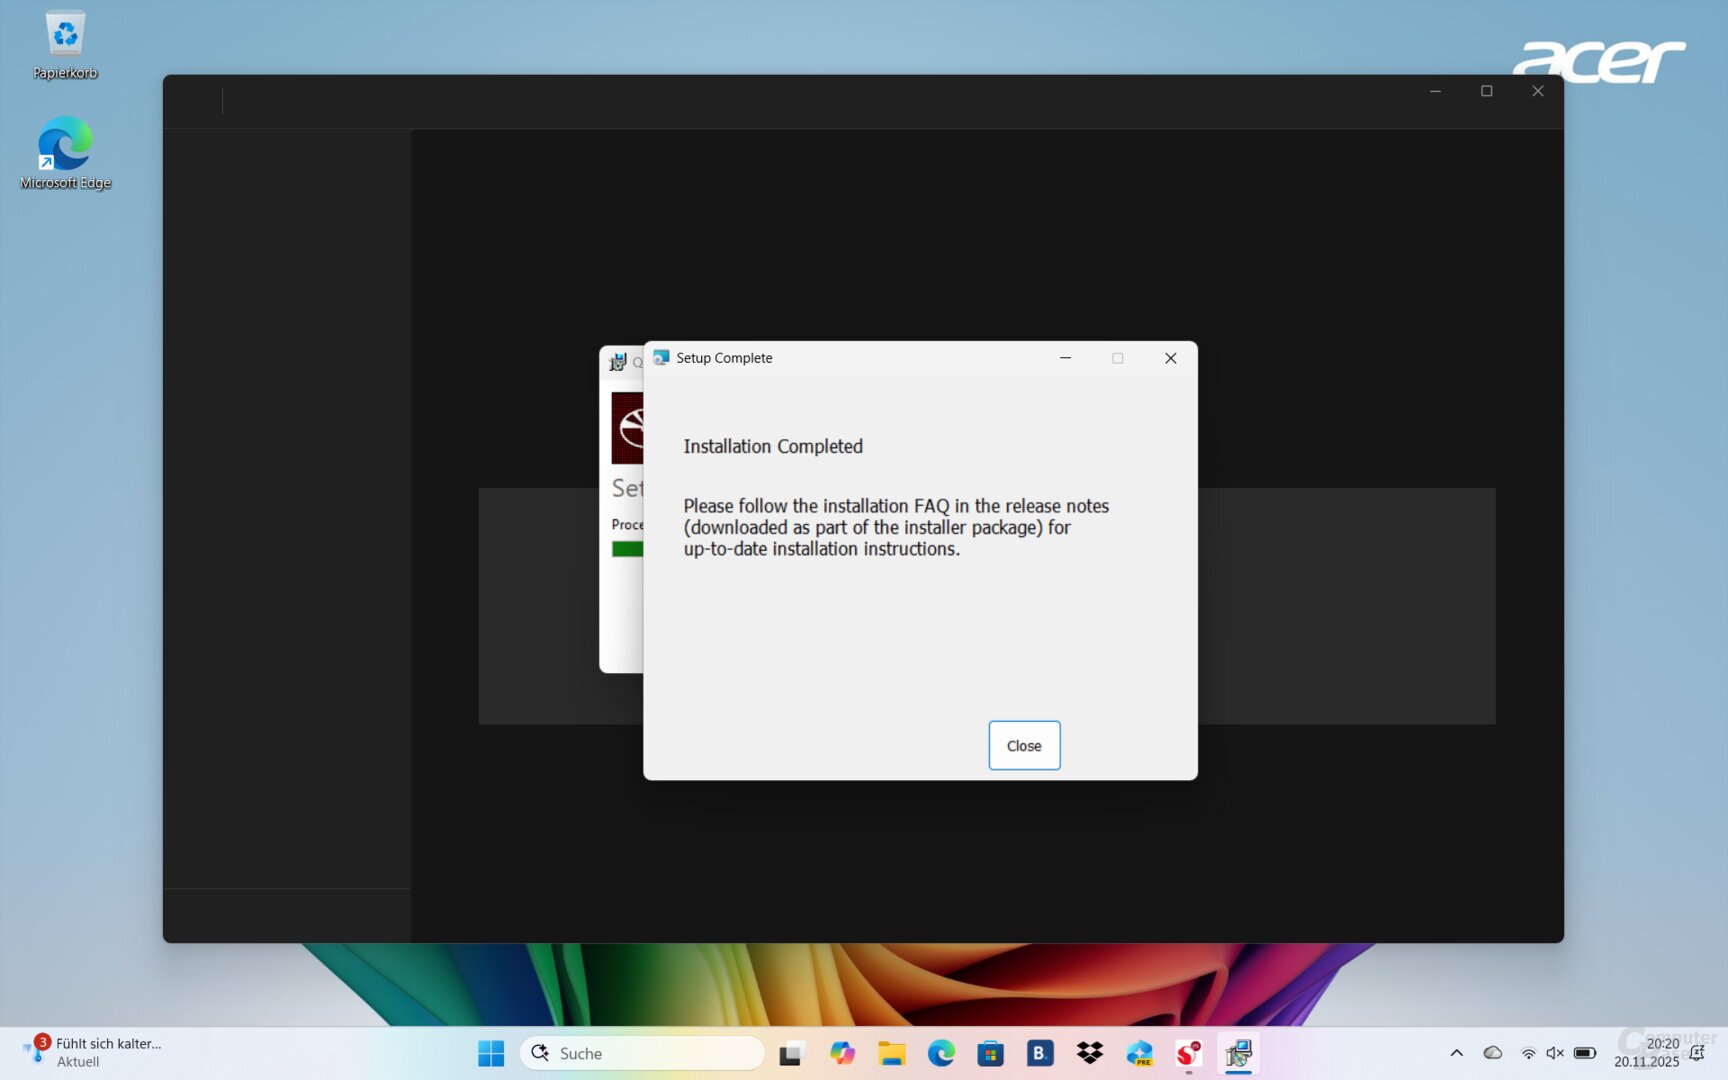Open the Microsoft Store icon
1728x1080 pixels.
coord(990,1053)
